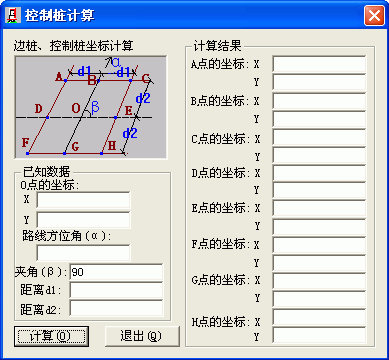Image resolution: width=389 pixels, height=360 pixels.
Task: Click the D点 X result field
Action: tap(319, 173)
